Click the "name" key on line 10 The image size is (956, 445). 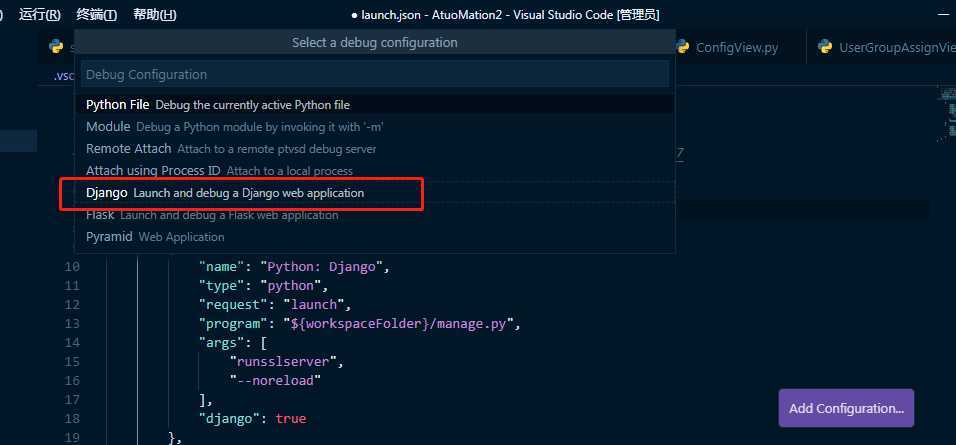(222, 266)
